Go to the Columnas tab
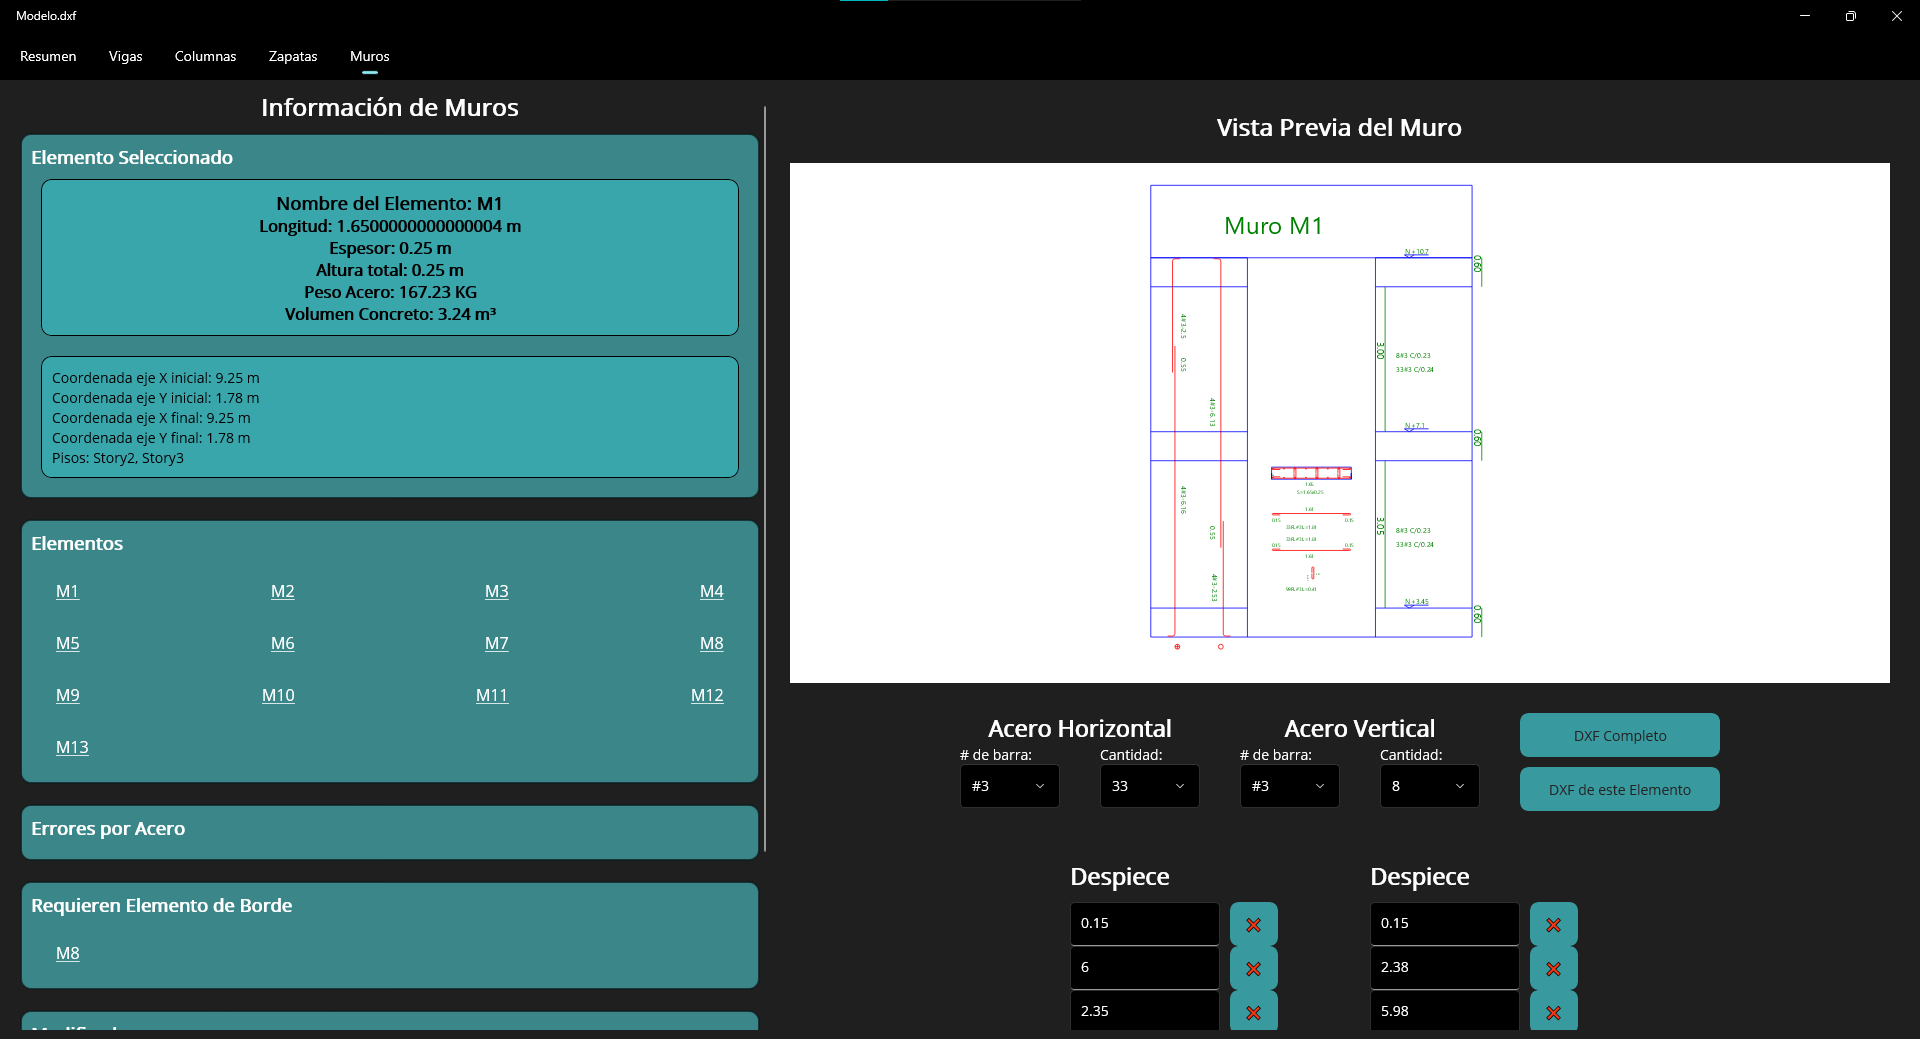The image size is (1920, 1039). [205, 56]
